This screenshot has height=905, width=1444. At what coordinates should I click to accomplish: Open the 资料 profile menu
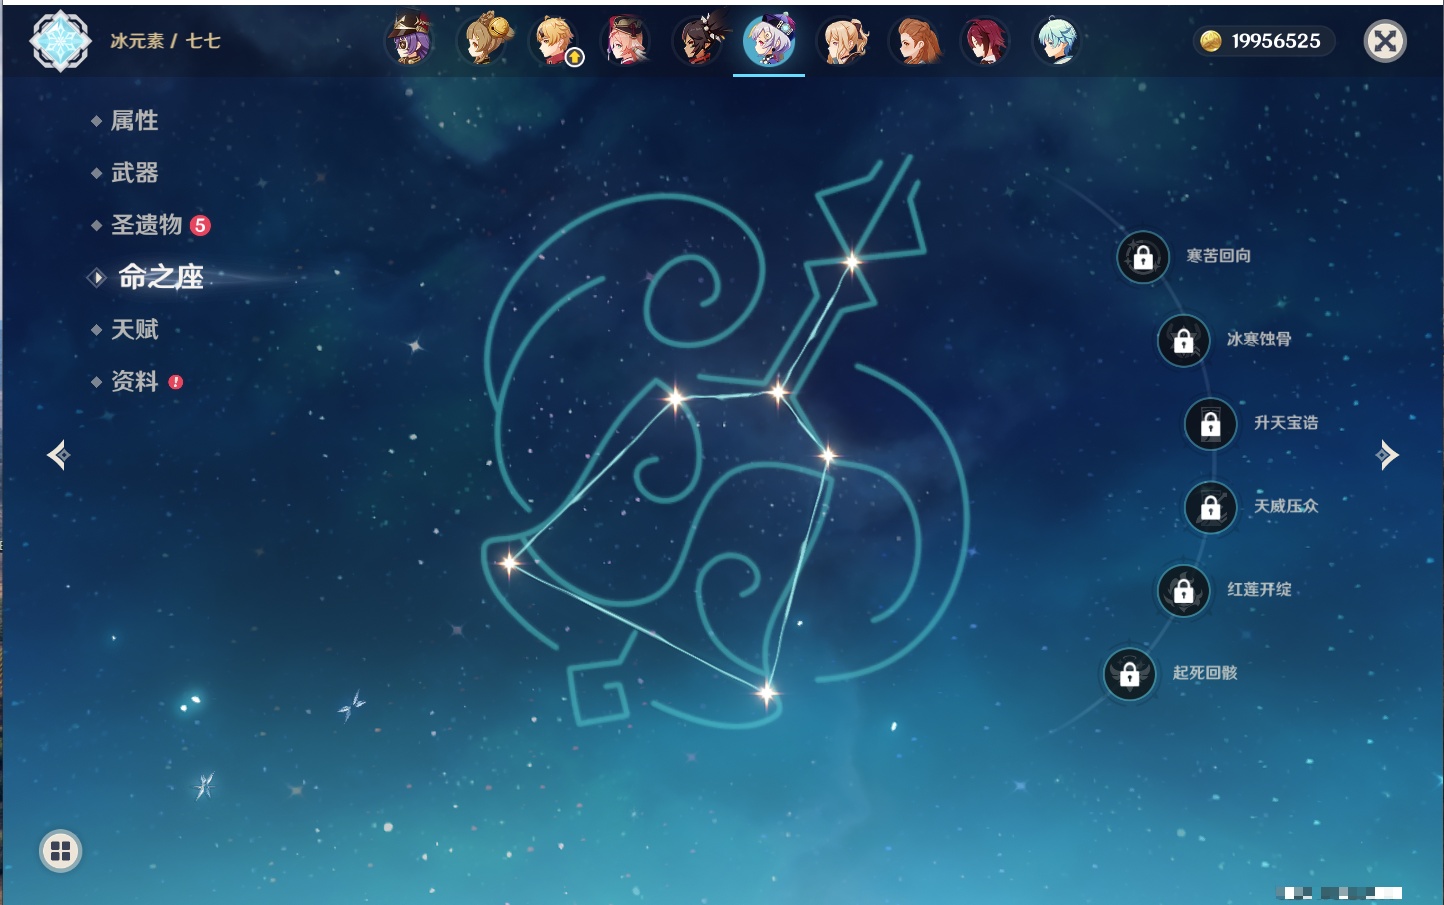click(134, 381)
